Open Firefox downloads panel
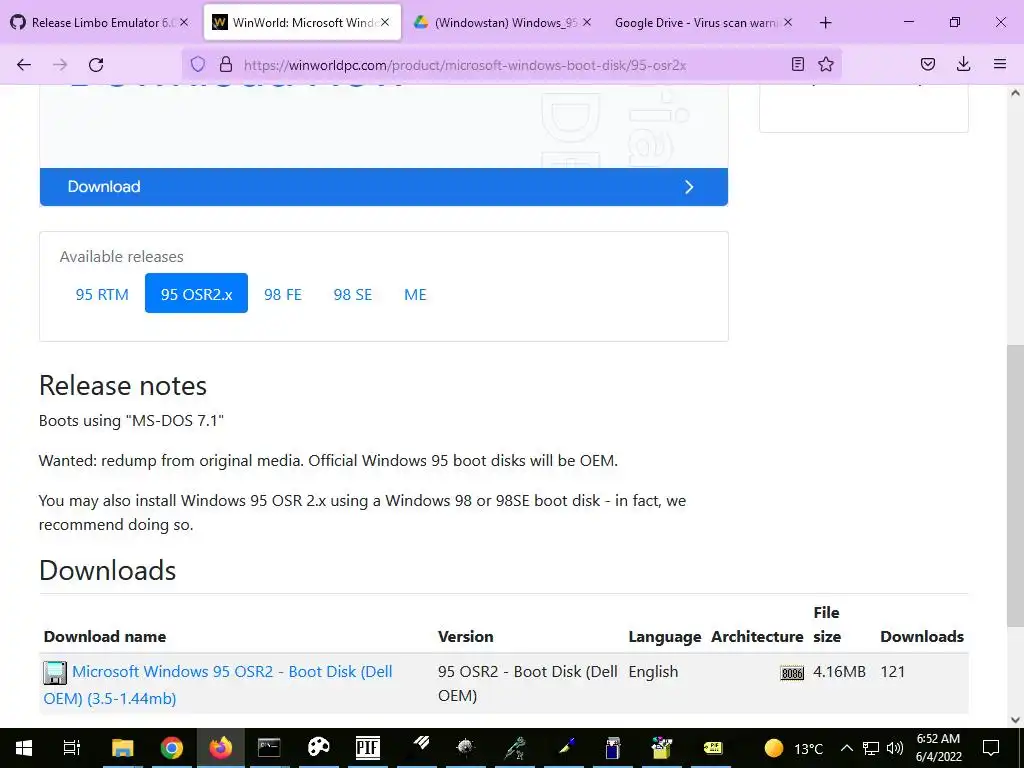This screenshot has width=1024, height=768. [x=963, y=64]
